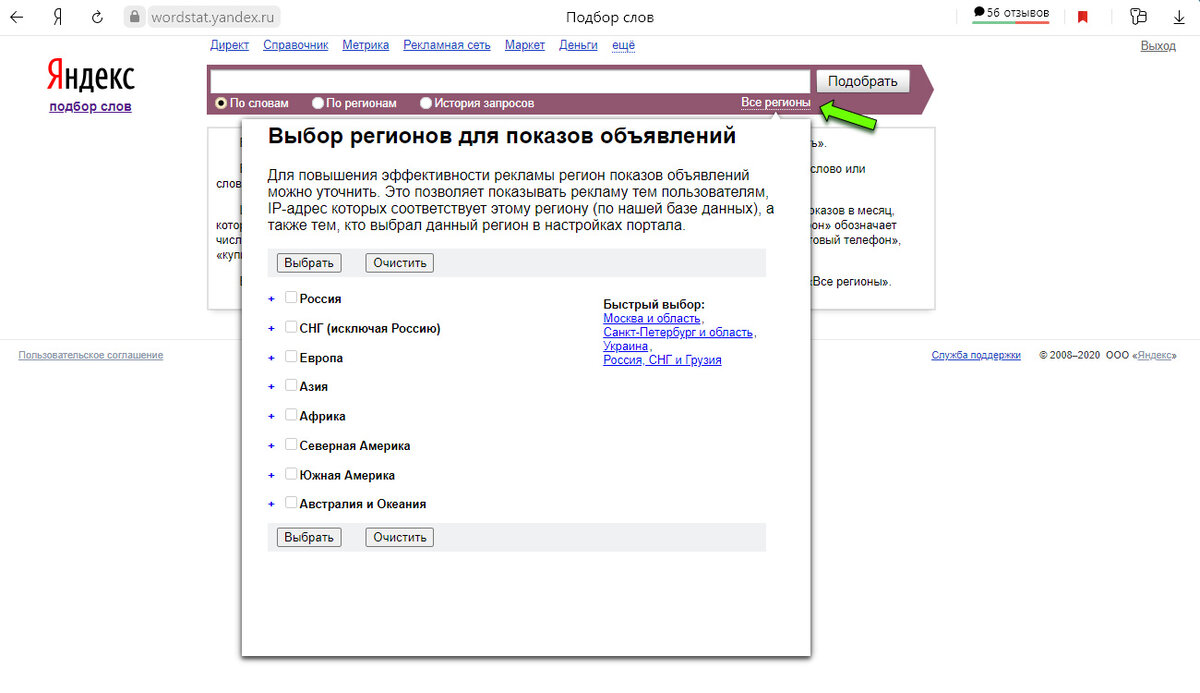The height and width of the screenshot is (693, 1200).
Task: Expand the СНГ region with plus
Action: 271,328
